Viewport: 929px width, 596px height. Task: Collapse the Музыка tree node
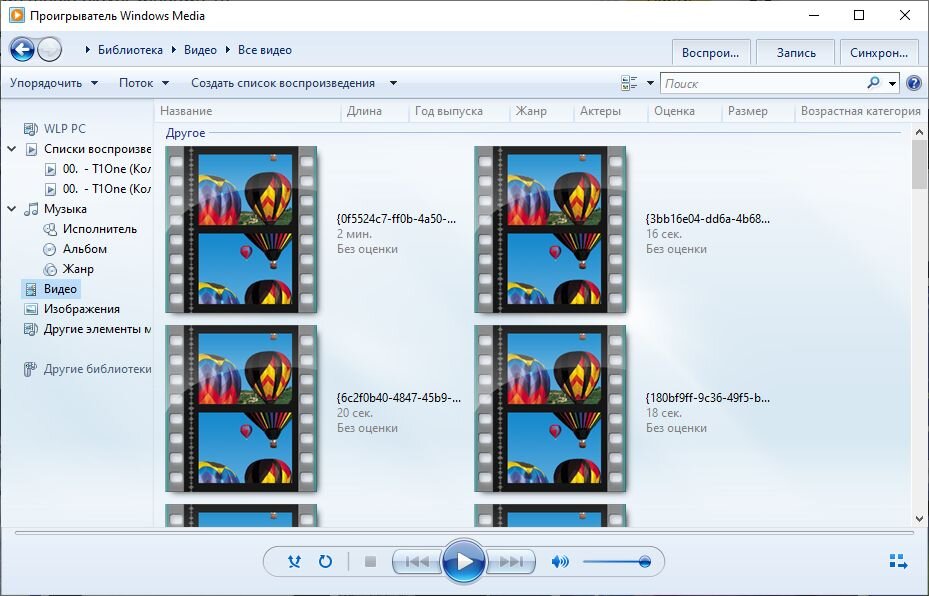click(x=11, y=209)
